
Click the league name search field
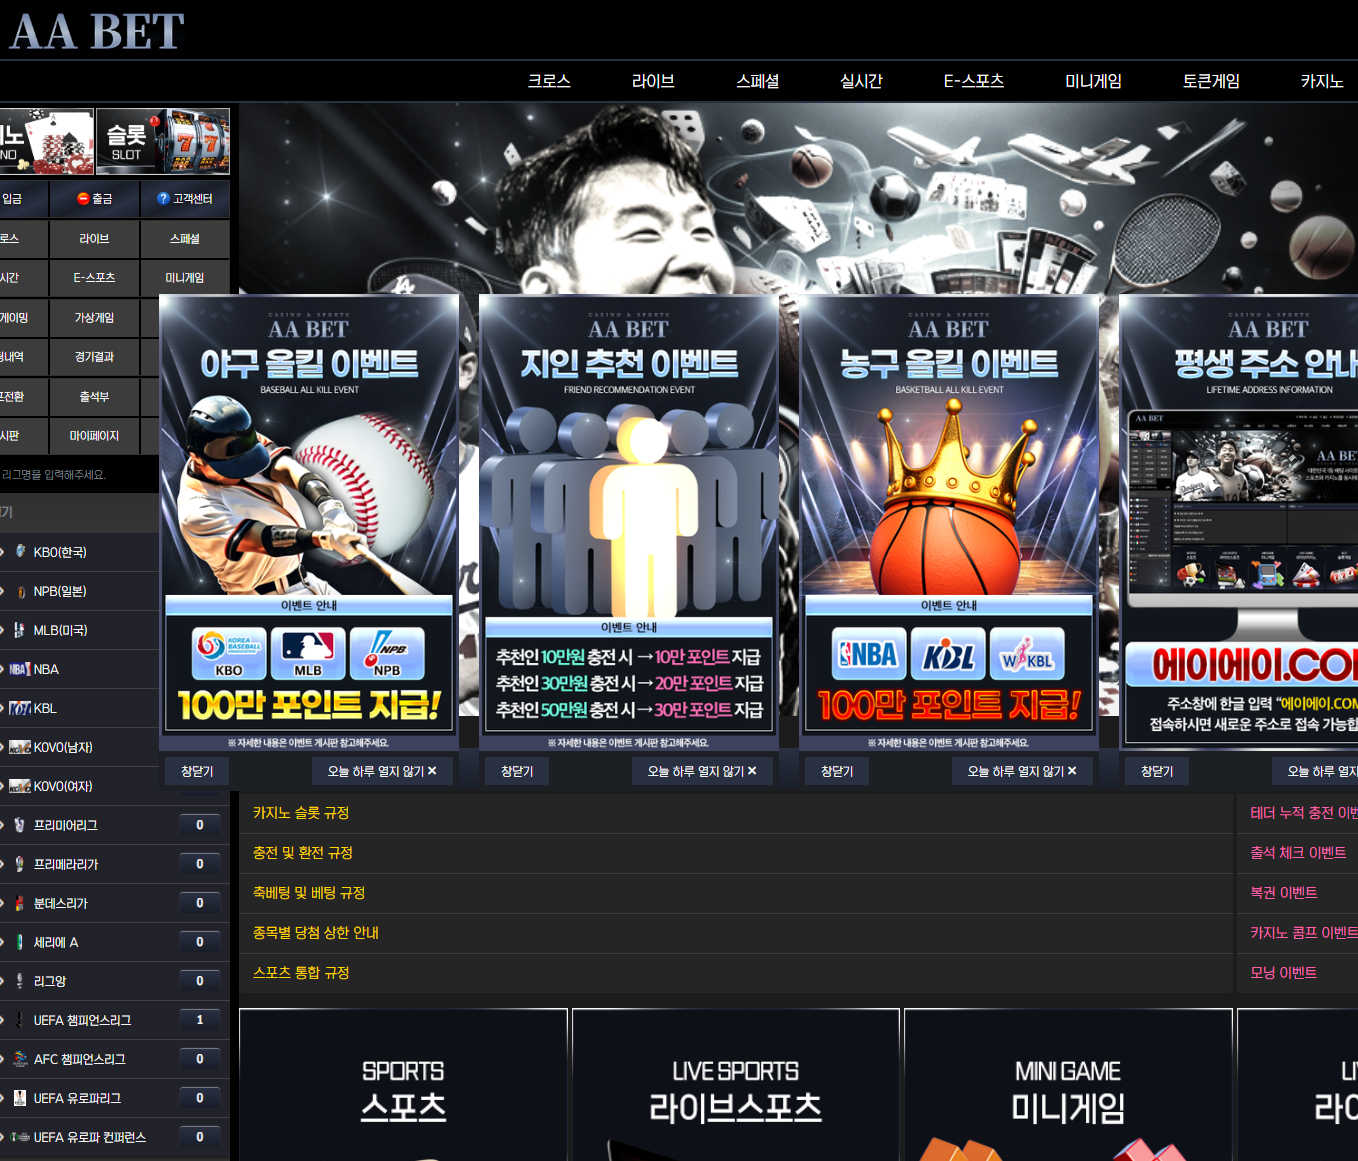tap(80, 475)
